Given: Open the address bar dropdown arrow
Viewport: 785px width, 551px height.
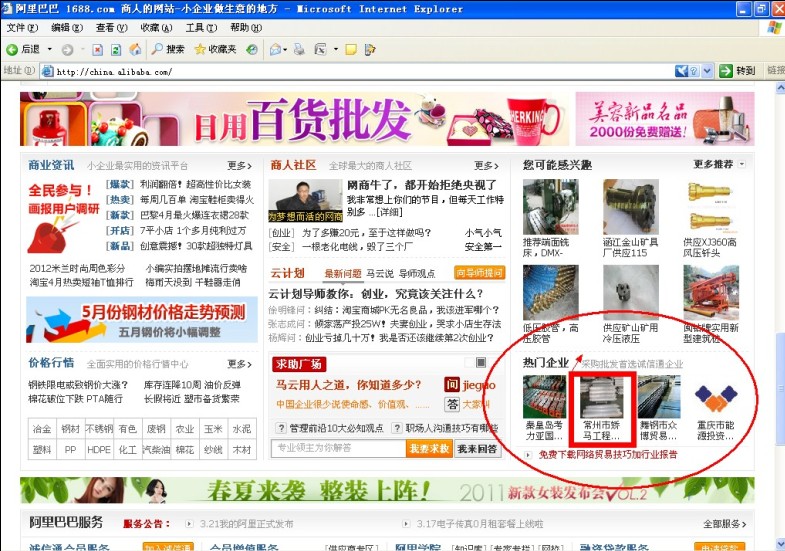Looking at the screenshot, I should 707,71.
